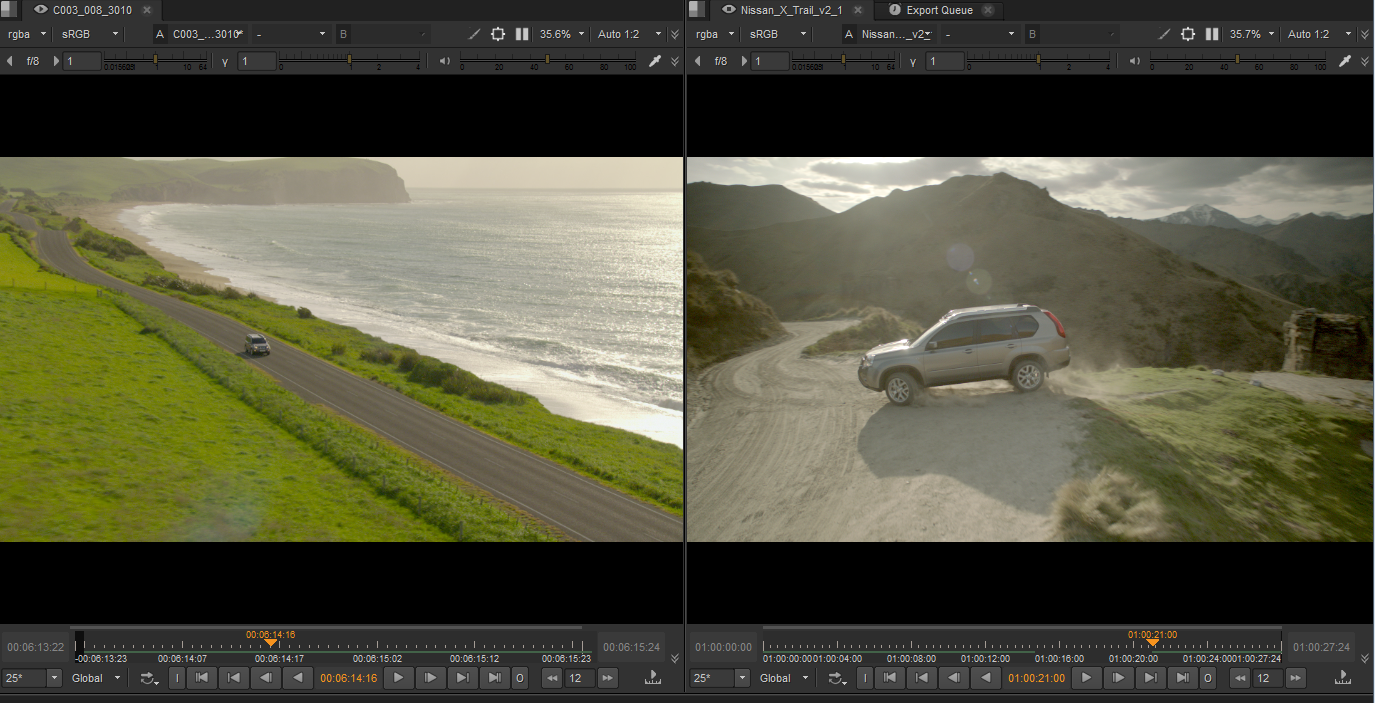
Task: Click the gain value field in right viewer
Action: click(770, 61)
